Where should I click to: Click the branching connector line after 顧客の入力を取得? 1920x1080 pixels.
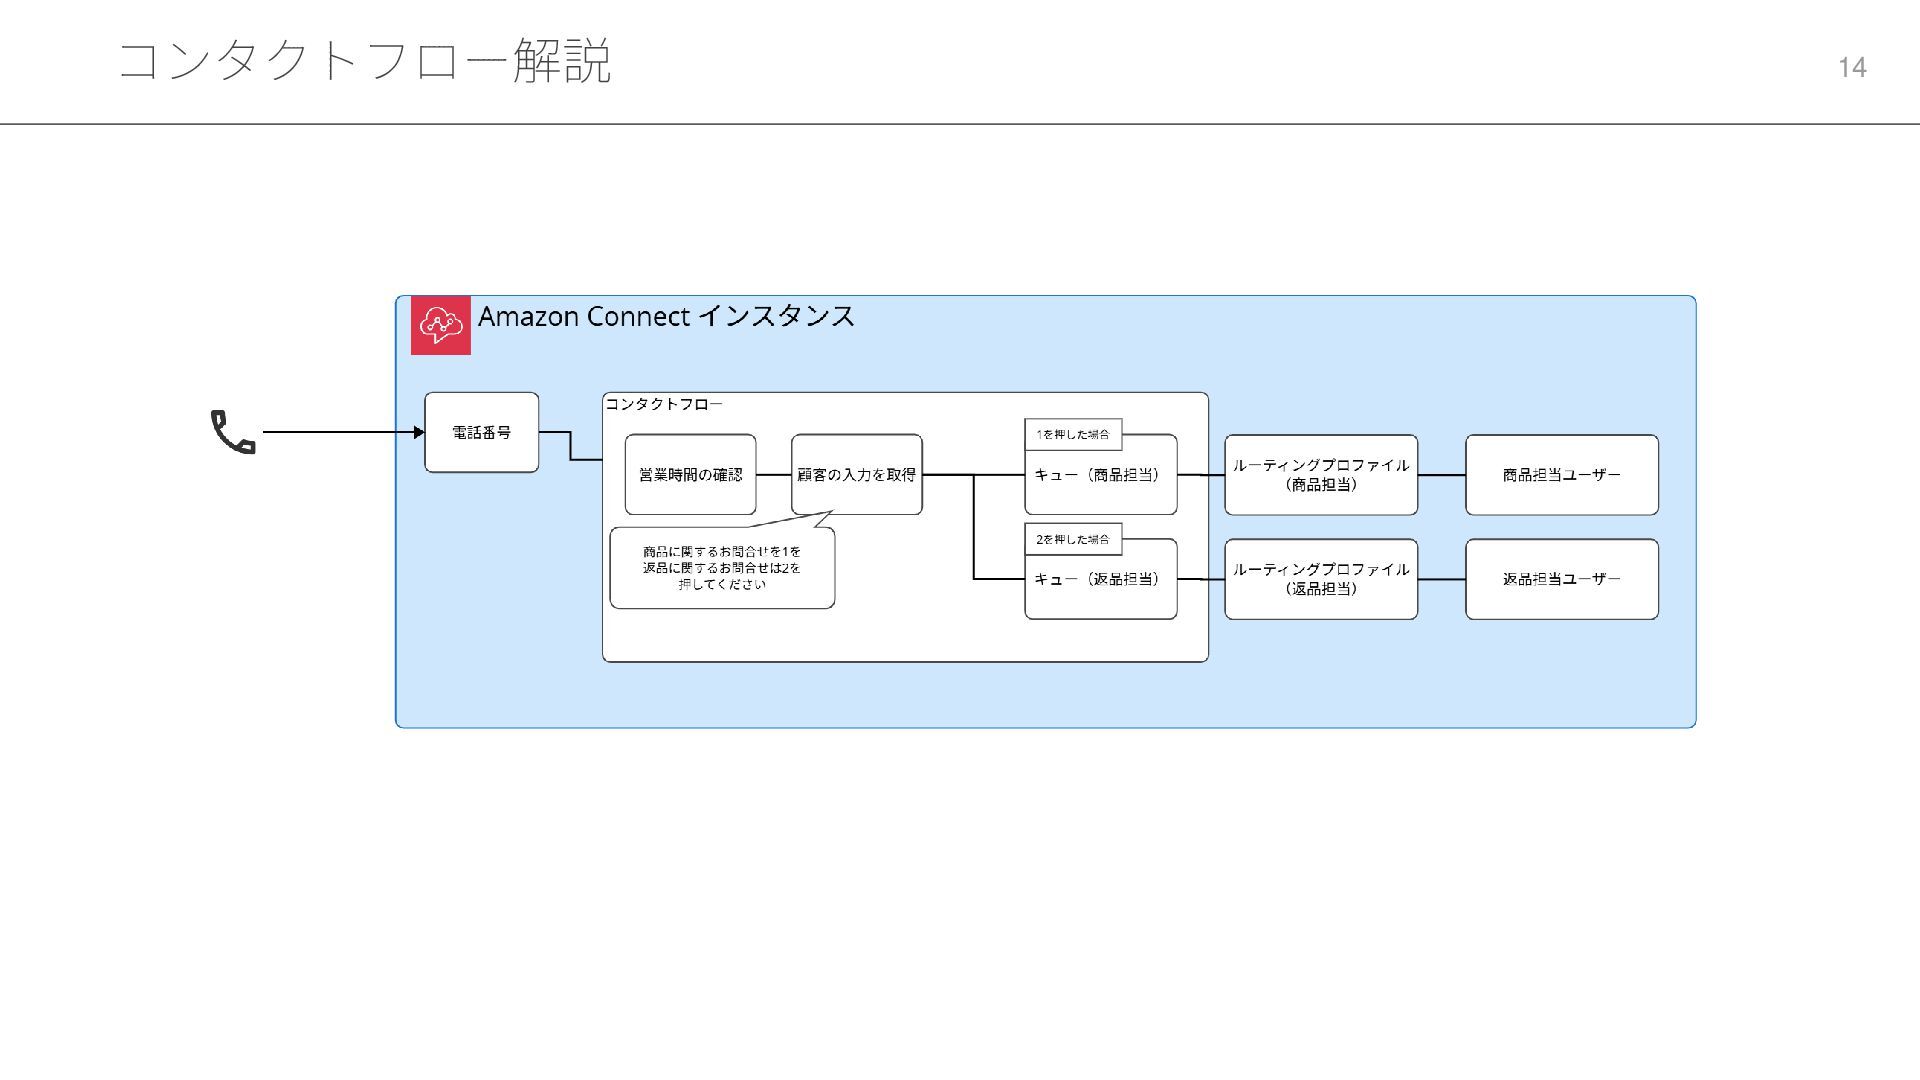(974, 527)
